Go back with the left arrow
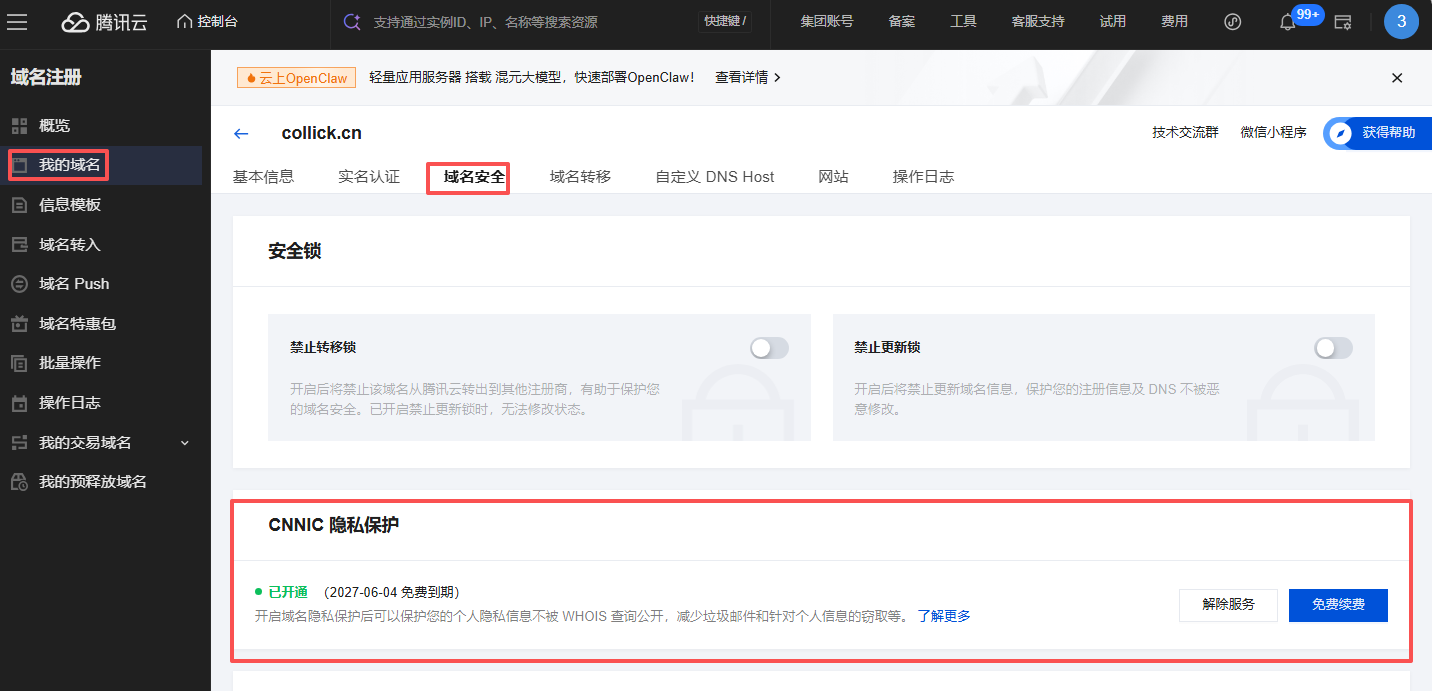 (240, 133)
